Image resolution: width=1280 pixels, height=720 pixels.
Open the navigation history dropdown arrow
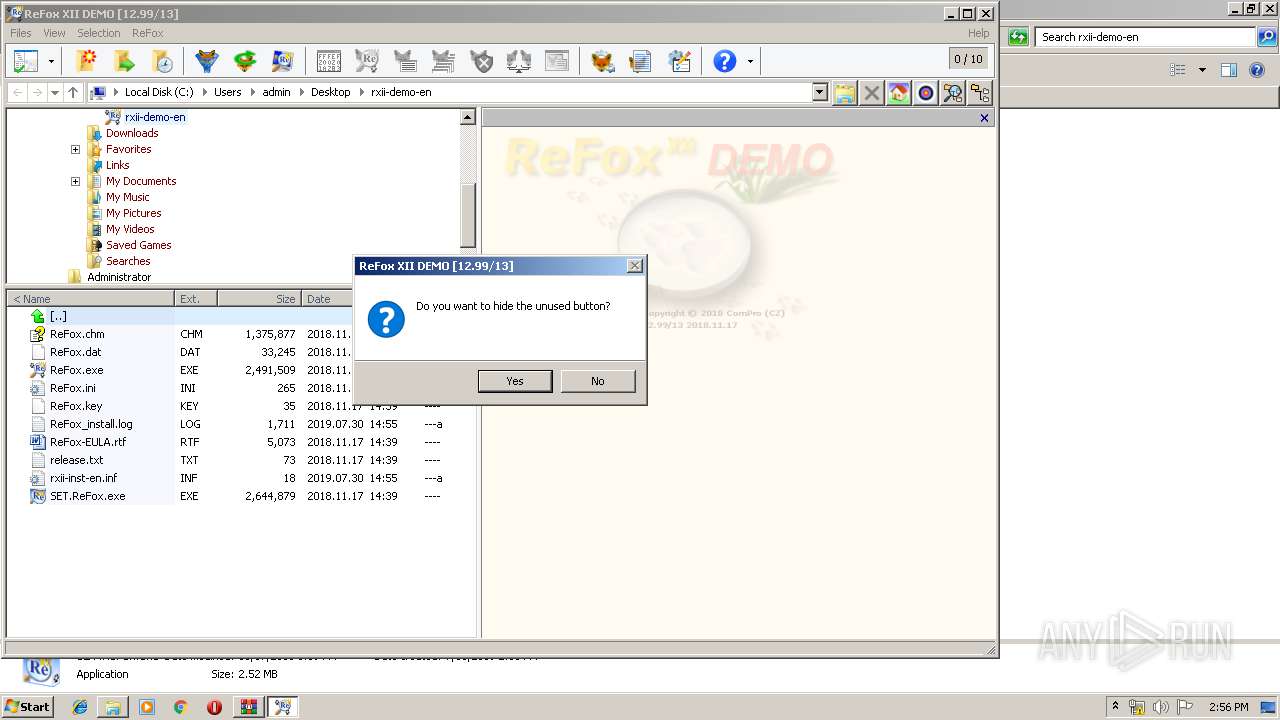pyautogui.click(x=55, y=92)
